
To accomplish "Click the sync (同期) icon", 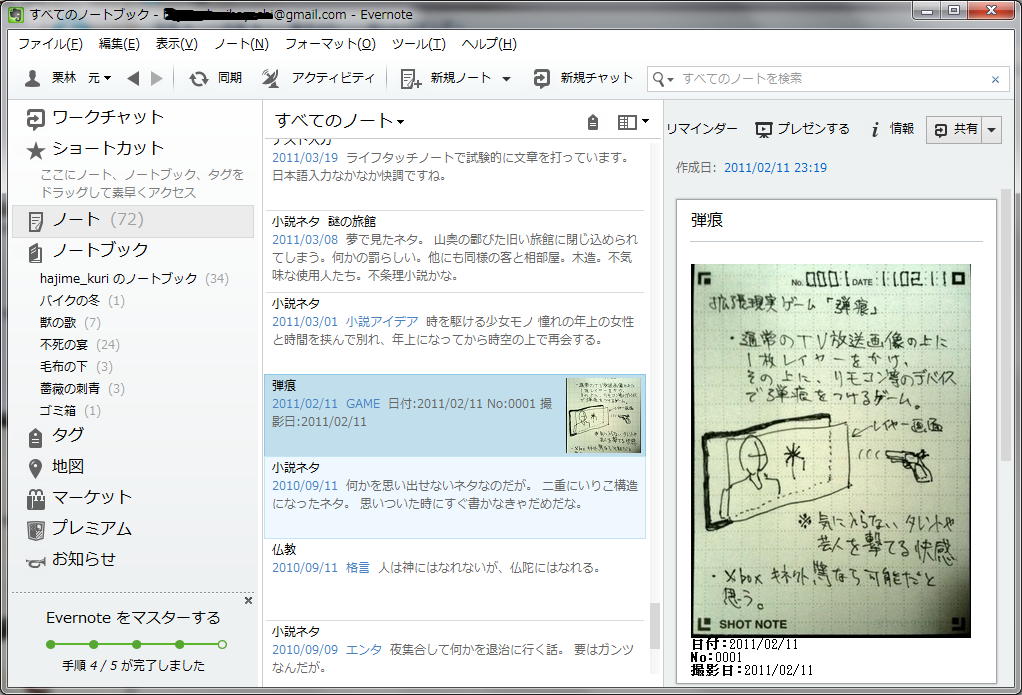I will coord(198,79).
